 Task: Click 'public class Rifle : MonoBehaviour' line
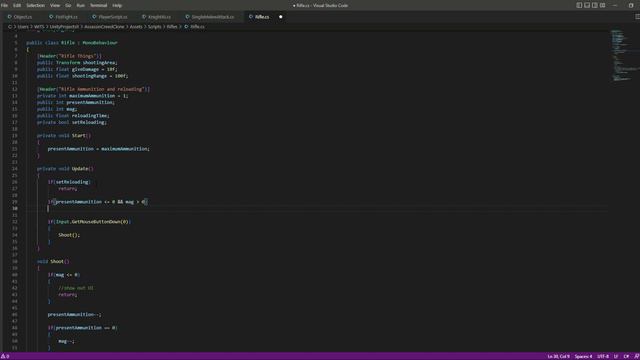[x=72, y=42]
